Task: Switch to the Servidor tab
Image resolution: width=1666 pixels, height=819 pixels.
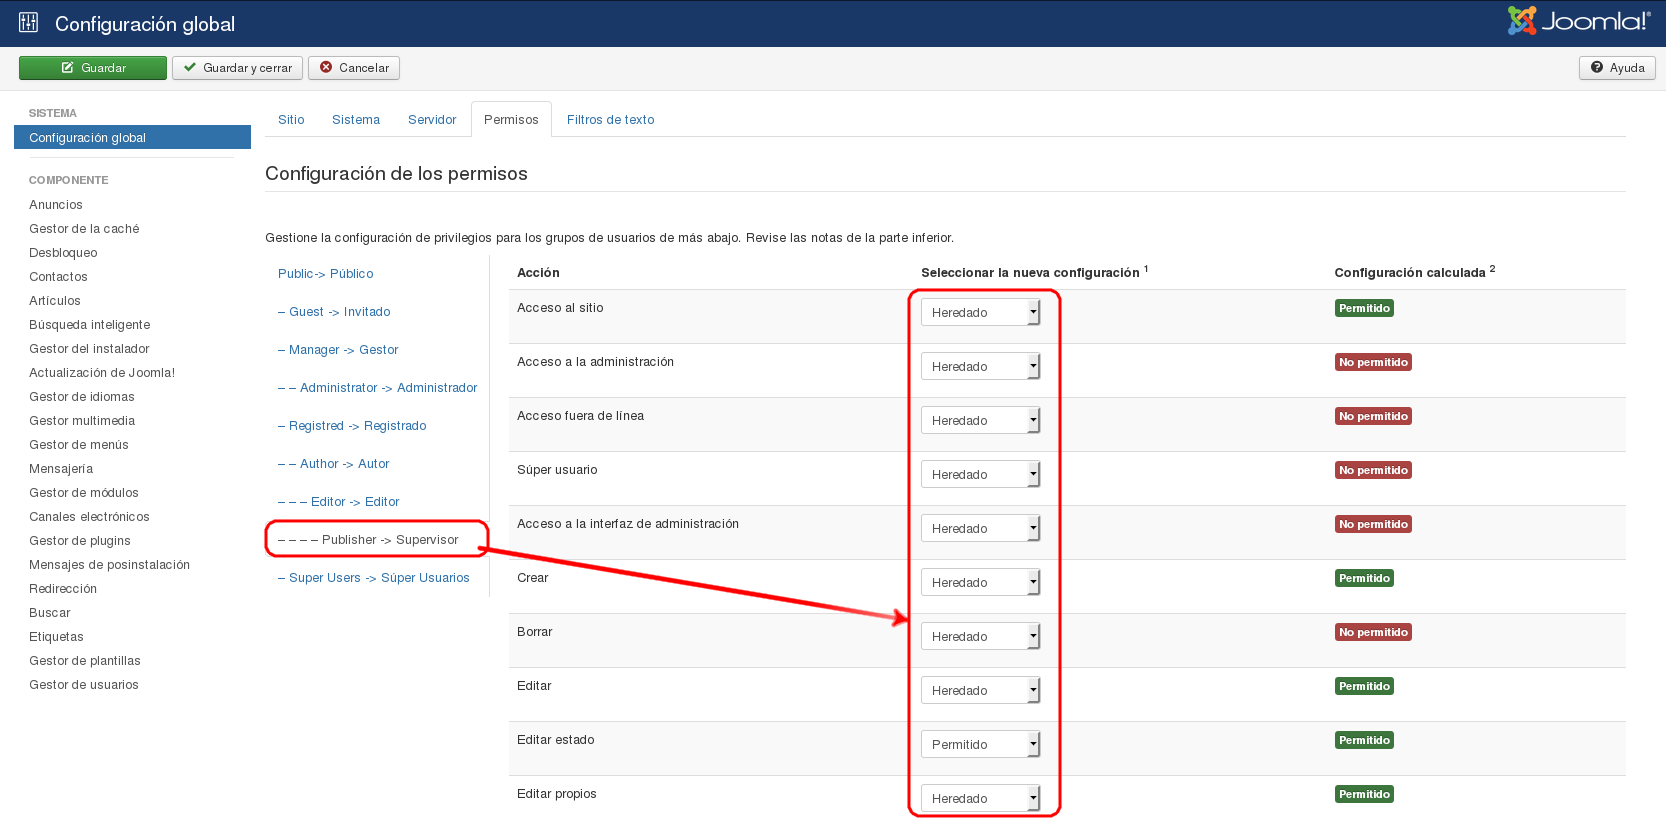Action: pos(432,120)
